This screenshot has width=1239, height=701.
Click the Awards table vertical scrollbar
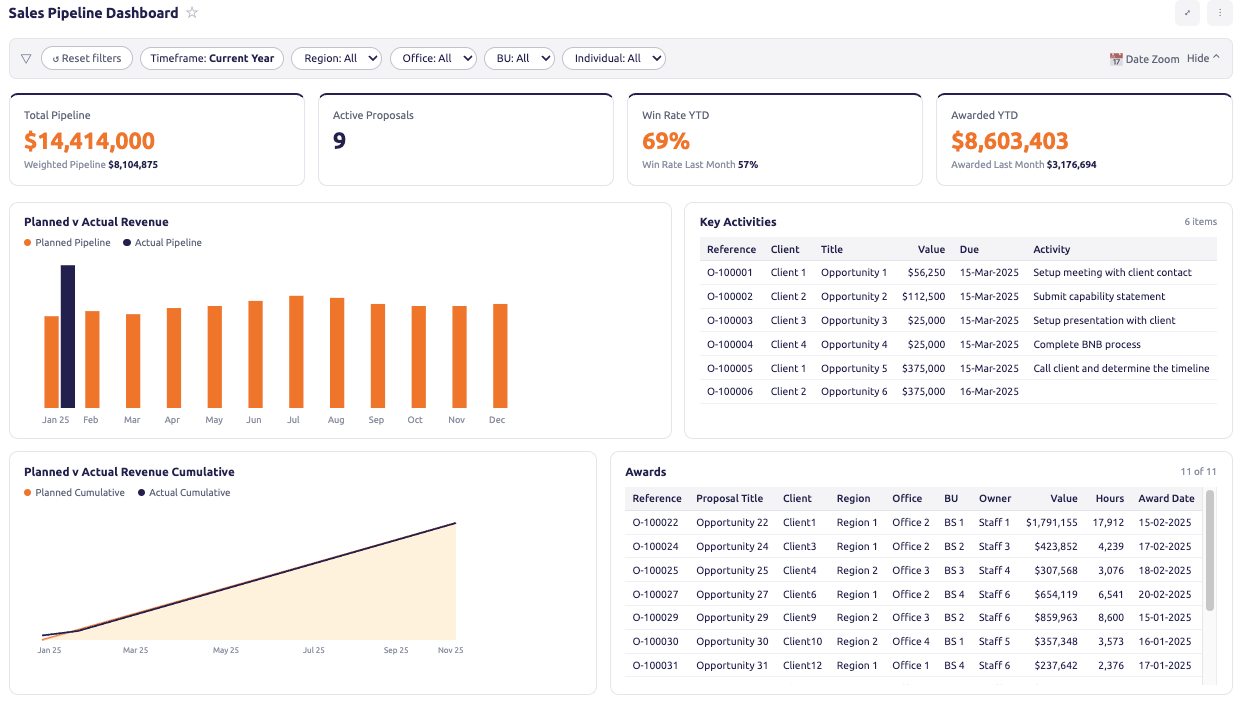click(x=1210, y=550)
